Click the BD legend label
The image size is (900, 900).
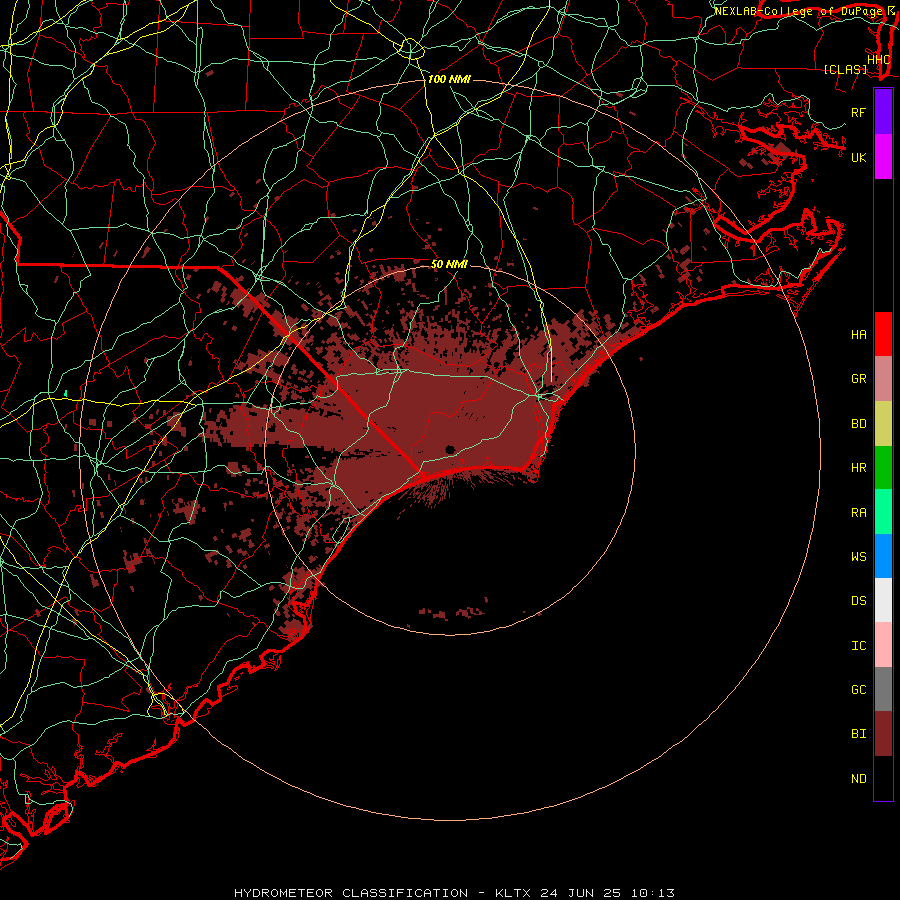[858, 424]
